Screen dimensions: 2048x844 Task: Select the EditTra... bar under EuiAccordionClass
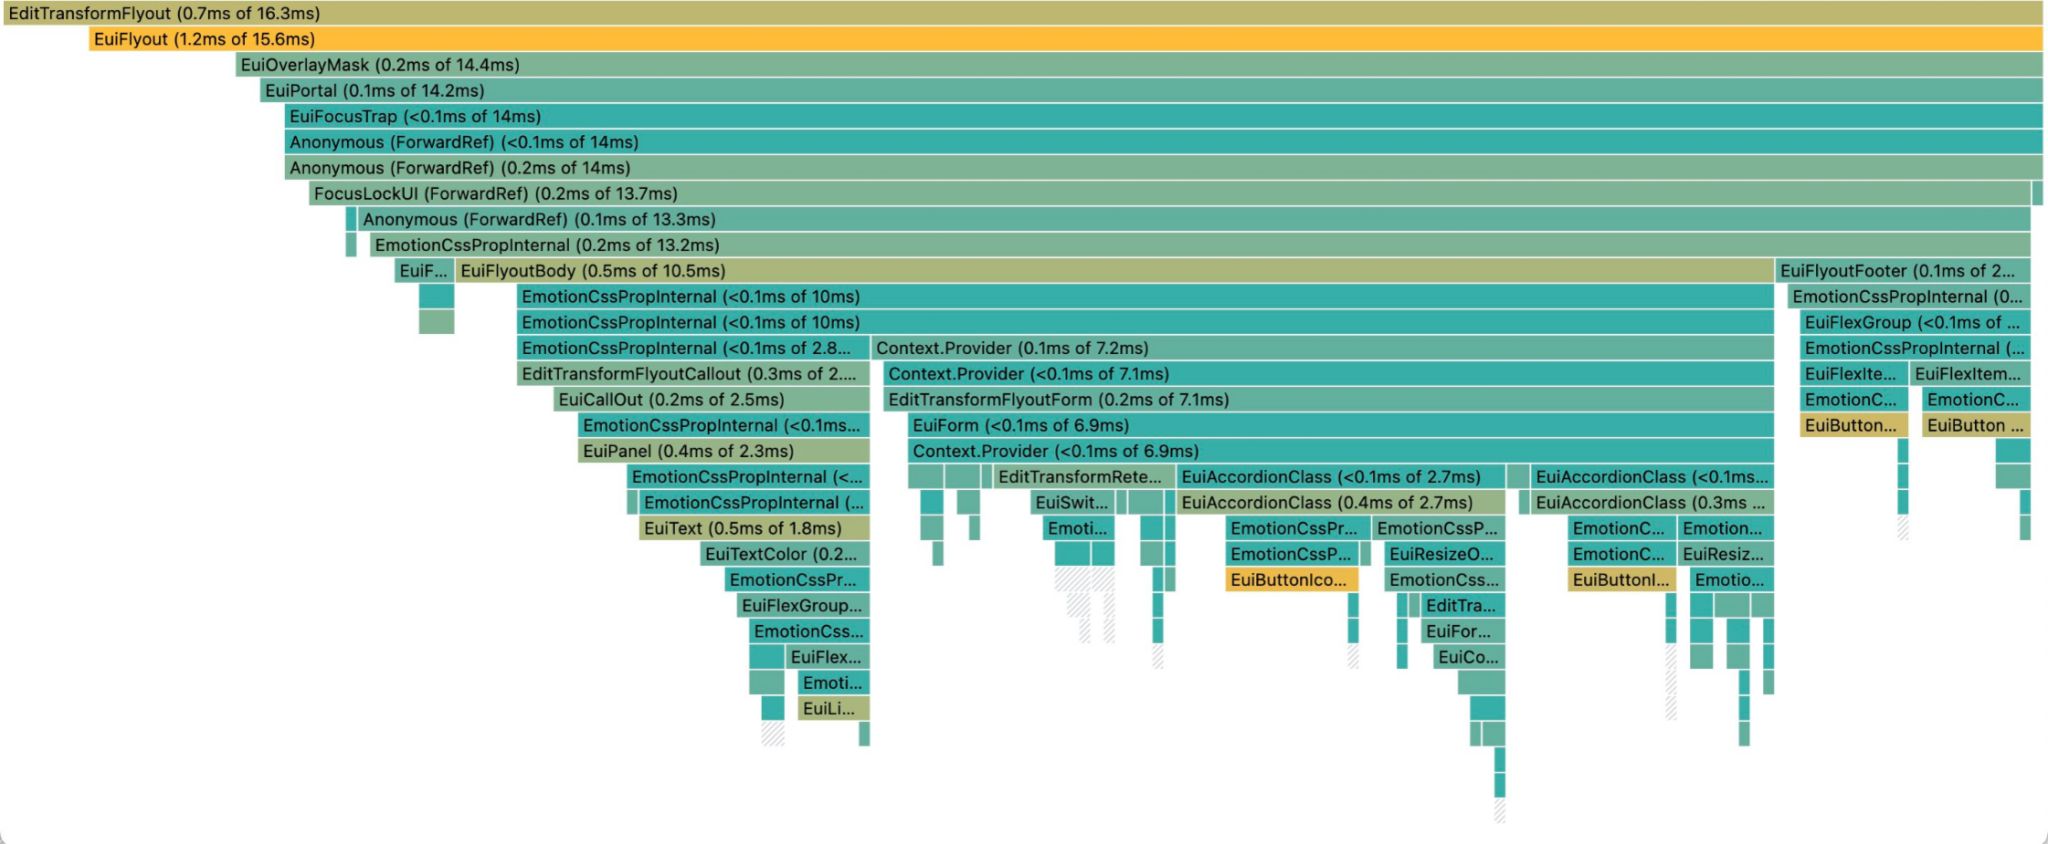pos(1463,606)
